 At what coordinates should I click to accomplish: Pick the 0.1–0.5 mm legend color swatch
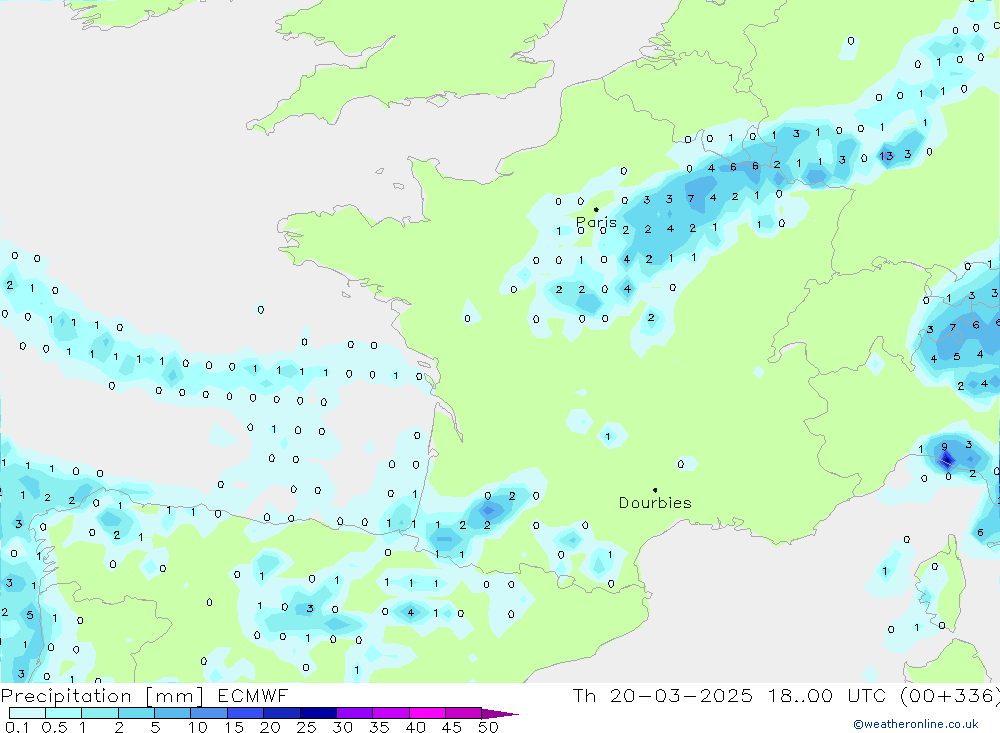(x=27, y=713)
